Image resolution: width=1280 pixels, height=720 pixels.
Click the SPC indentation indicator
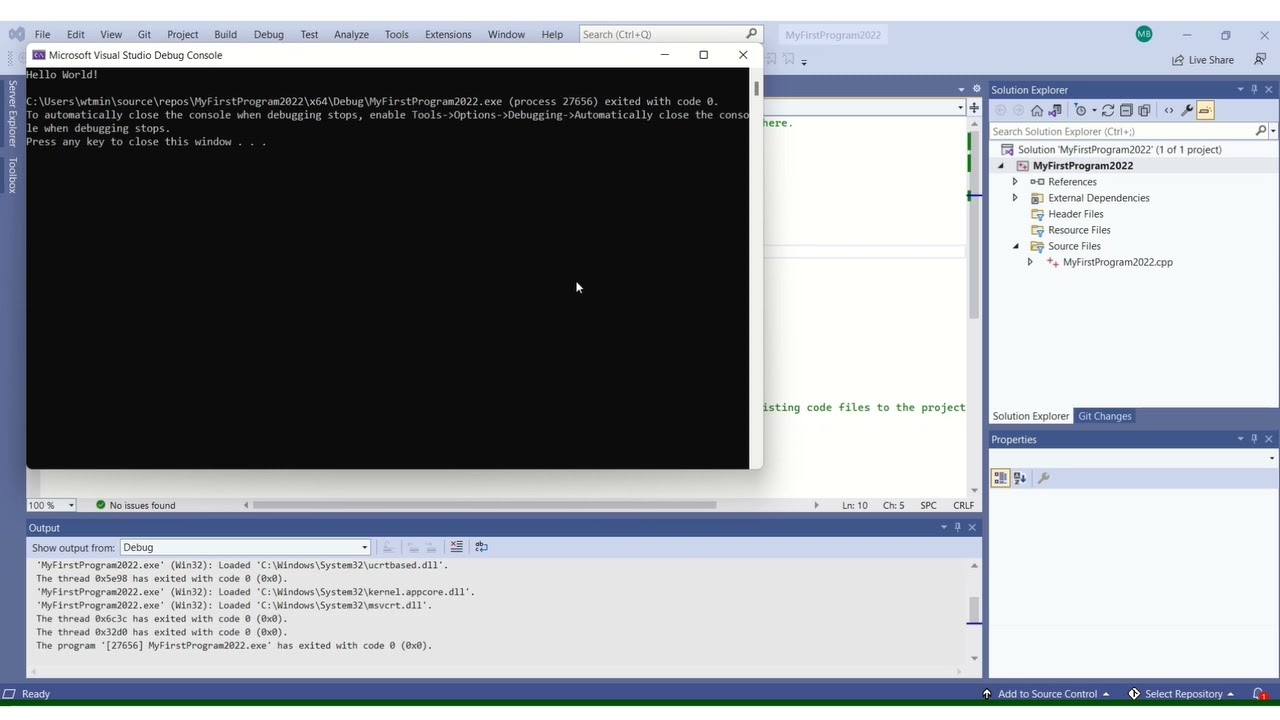pos(928,505)
